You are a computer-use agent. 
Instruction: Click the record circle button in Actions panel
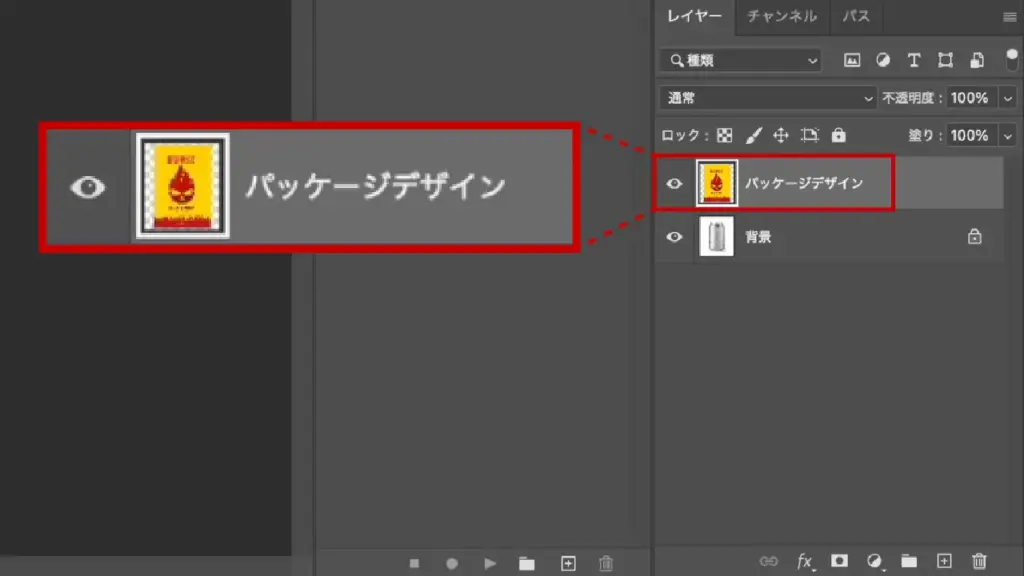tap(452, 564)
